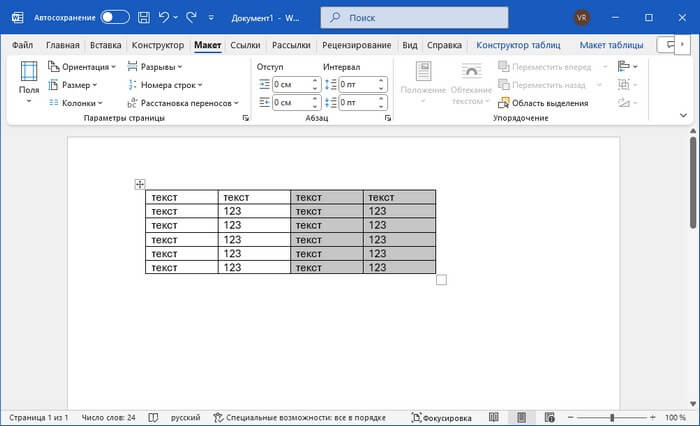The image size is (700, 426).
Task: Open the Ориентация dropdown
Action: pos(82,66)
